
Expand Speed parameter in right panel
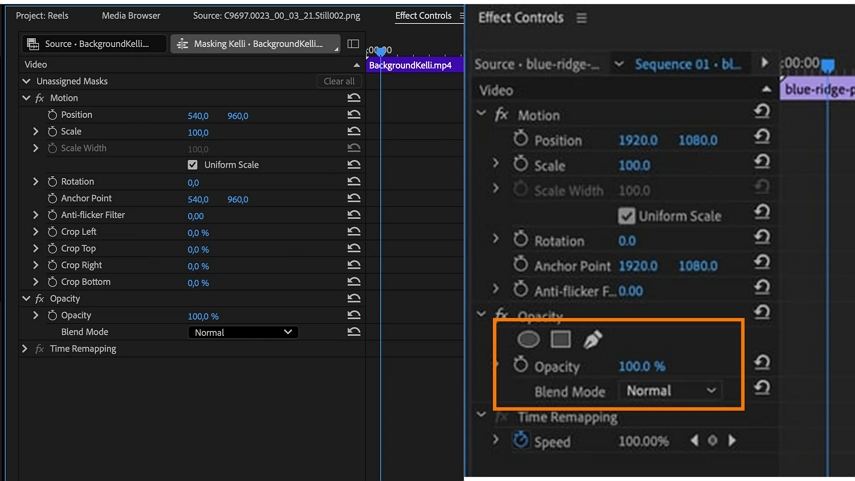pos(496,440)
